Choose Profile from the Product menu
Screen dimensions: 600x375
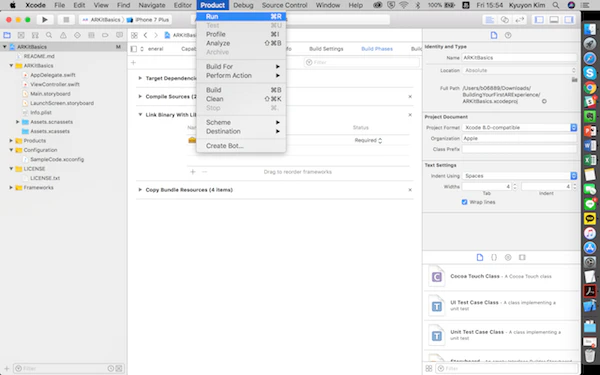coord(241,34)
